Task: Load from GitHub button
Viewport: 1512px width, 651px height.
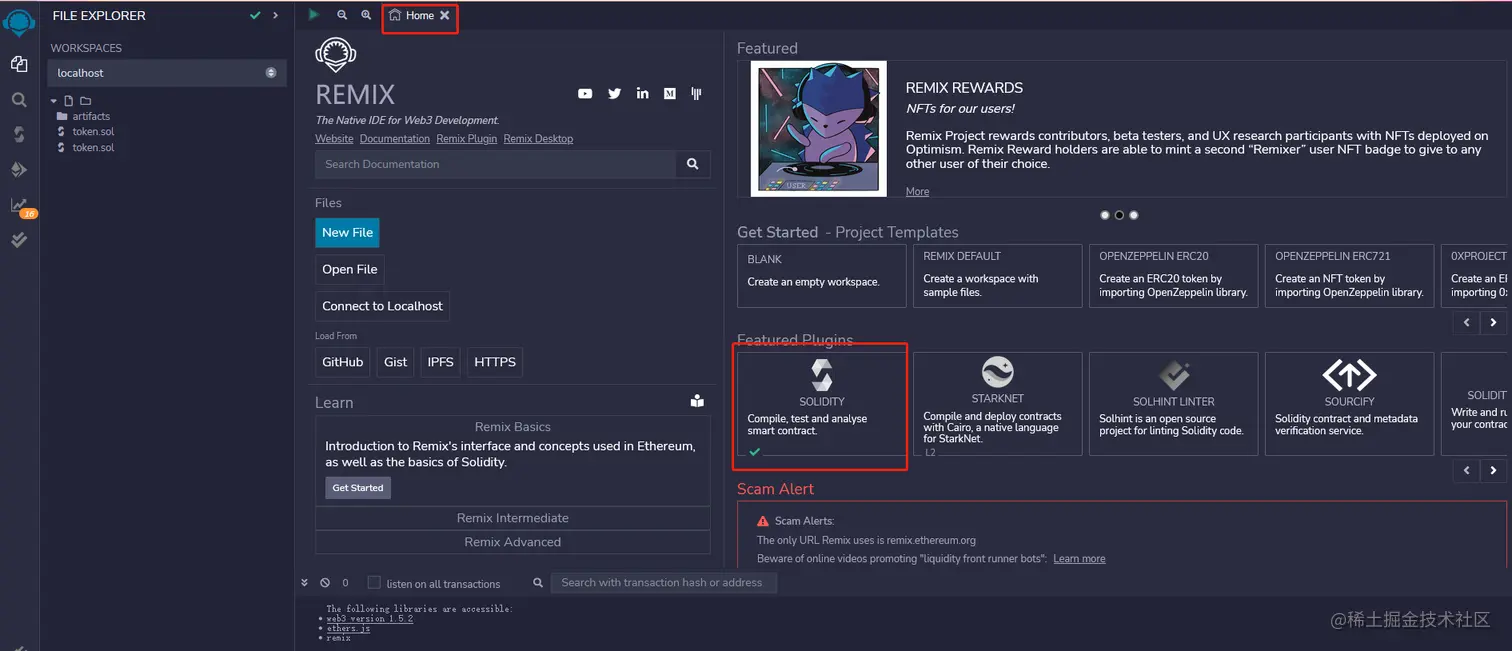Action: click(342, 362)
